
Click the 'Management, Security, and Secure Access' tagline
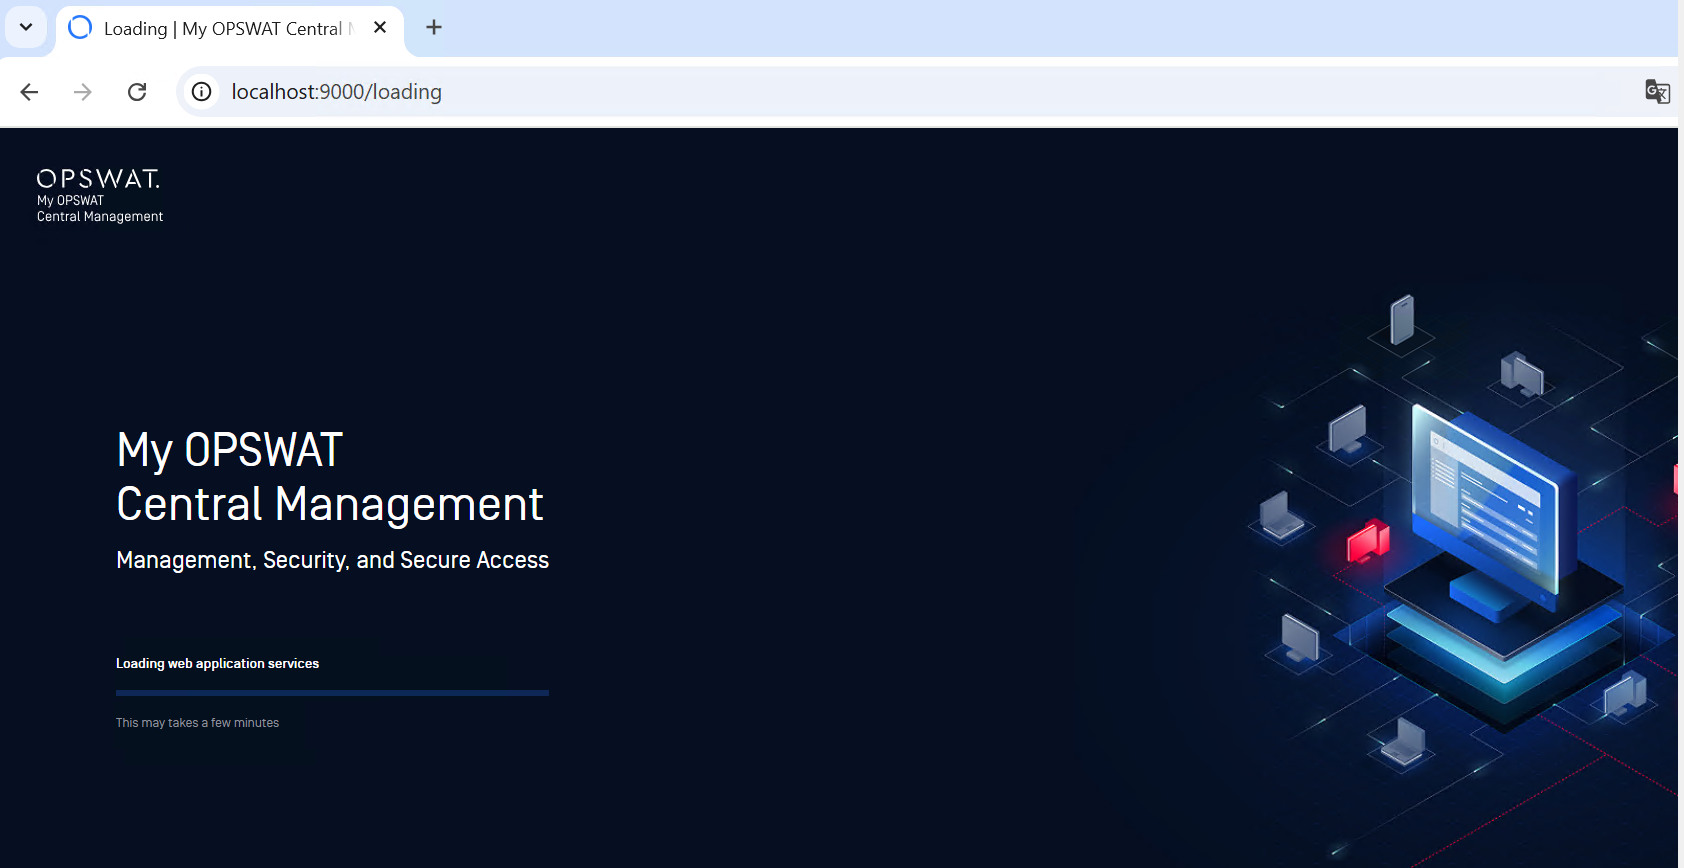coord(332,560)
